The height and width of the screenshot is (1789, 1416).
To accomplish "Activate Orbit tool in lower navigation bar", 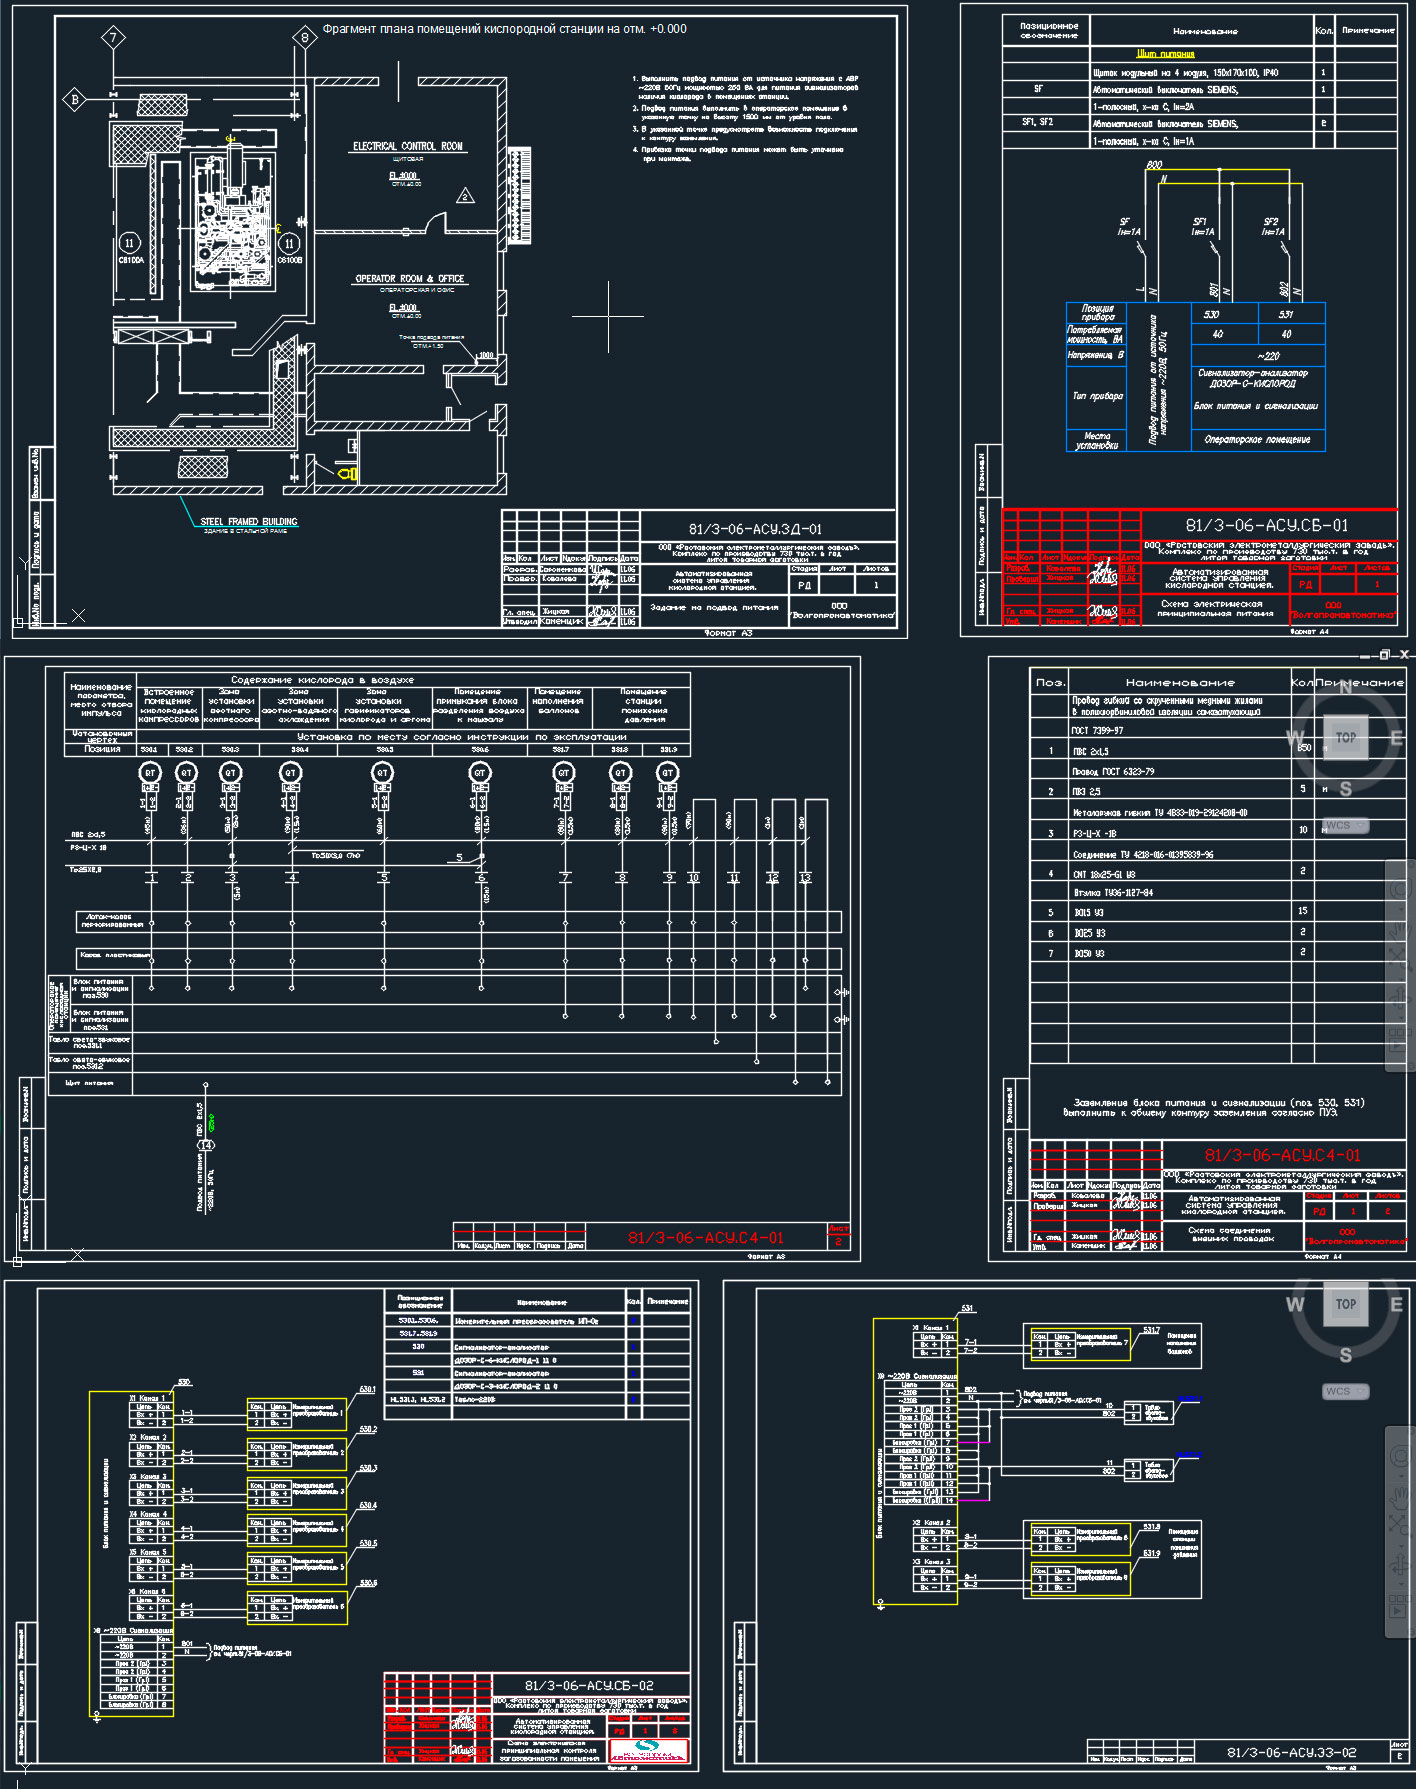I will coord(1400,1565).
